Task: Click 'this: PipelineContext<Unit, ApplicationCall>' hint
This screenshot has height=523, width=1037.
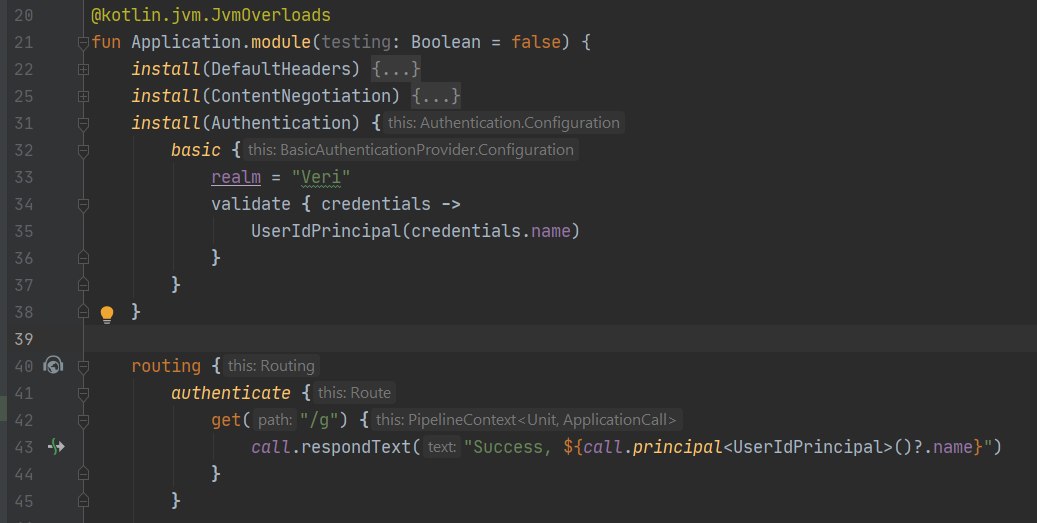Action: pos(526,420)
